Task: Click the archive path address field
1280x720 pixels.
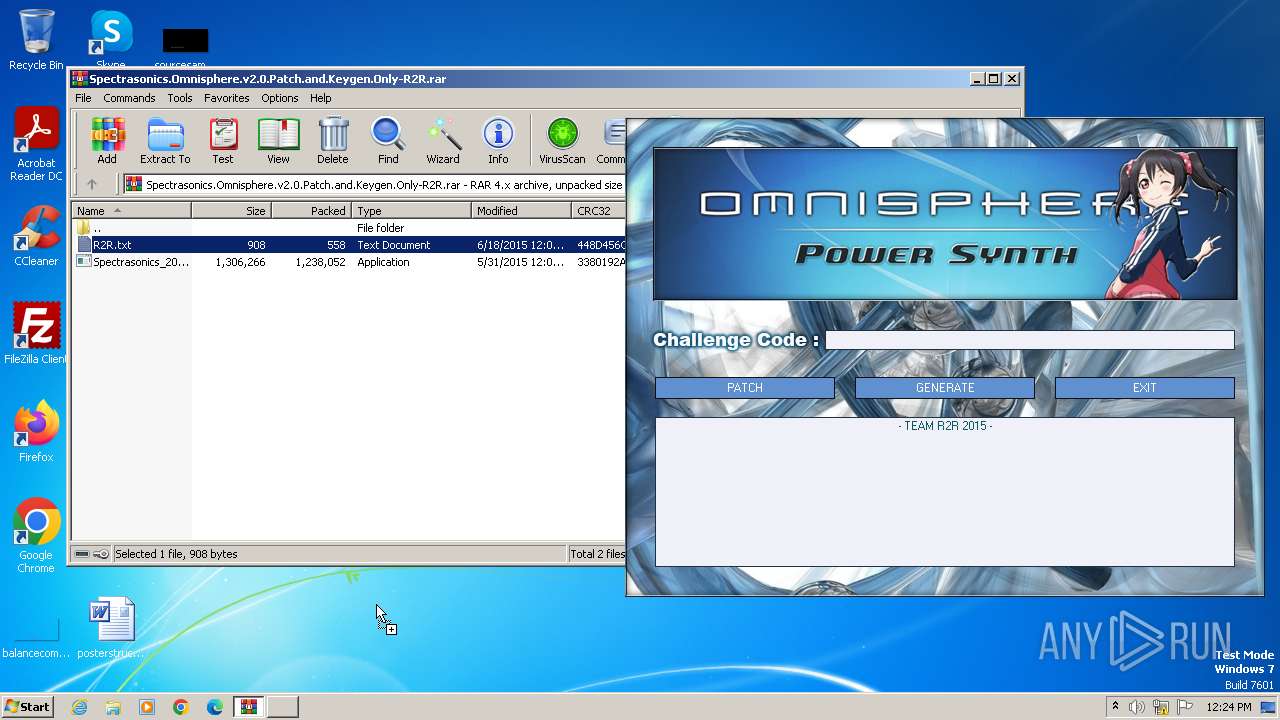Action: [374, 184]
